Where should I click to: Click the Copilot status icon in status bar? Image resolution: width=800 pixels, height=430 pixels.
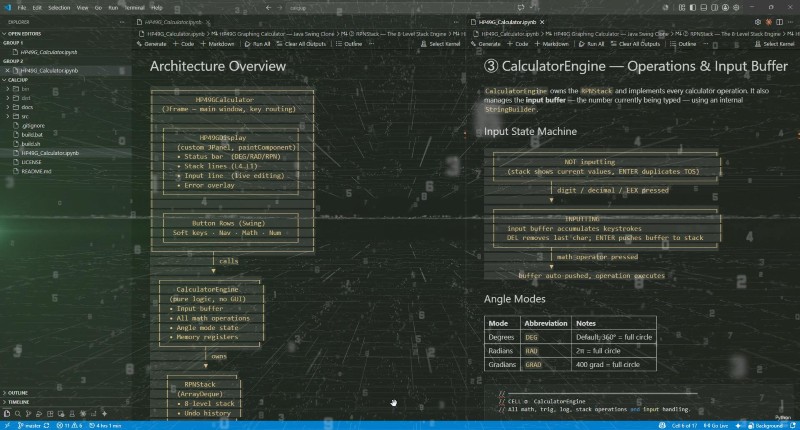pos(662,425)
